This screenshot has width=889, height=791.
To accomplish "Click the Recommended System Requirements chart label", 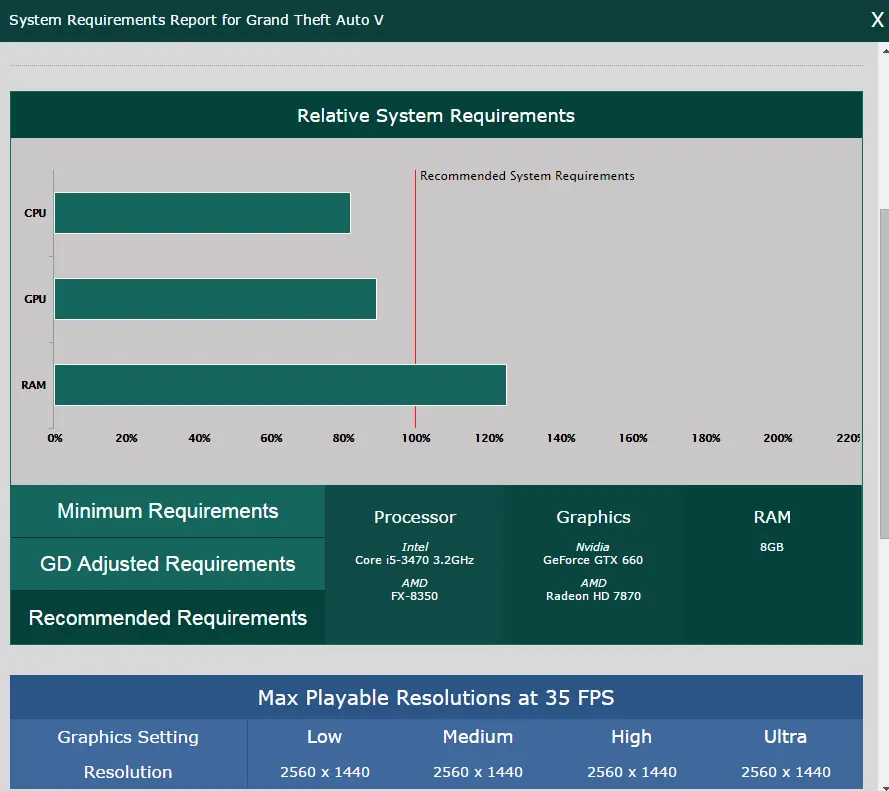I will pyautogui.click(x=527, y=176).
